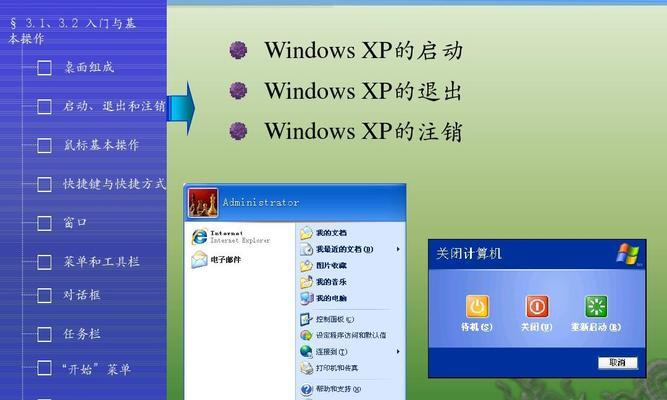Check the "开始" 菜单 checkbox
The width and height of the screenshot is (667, 400).
(44, 368)
